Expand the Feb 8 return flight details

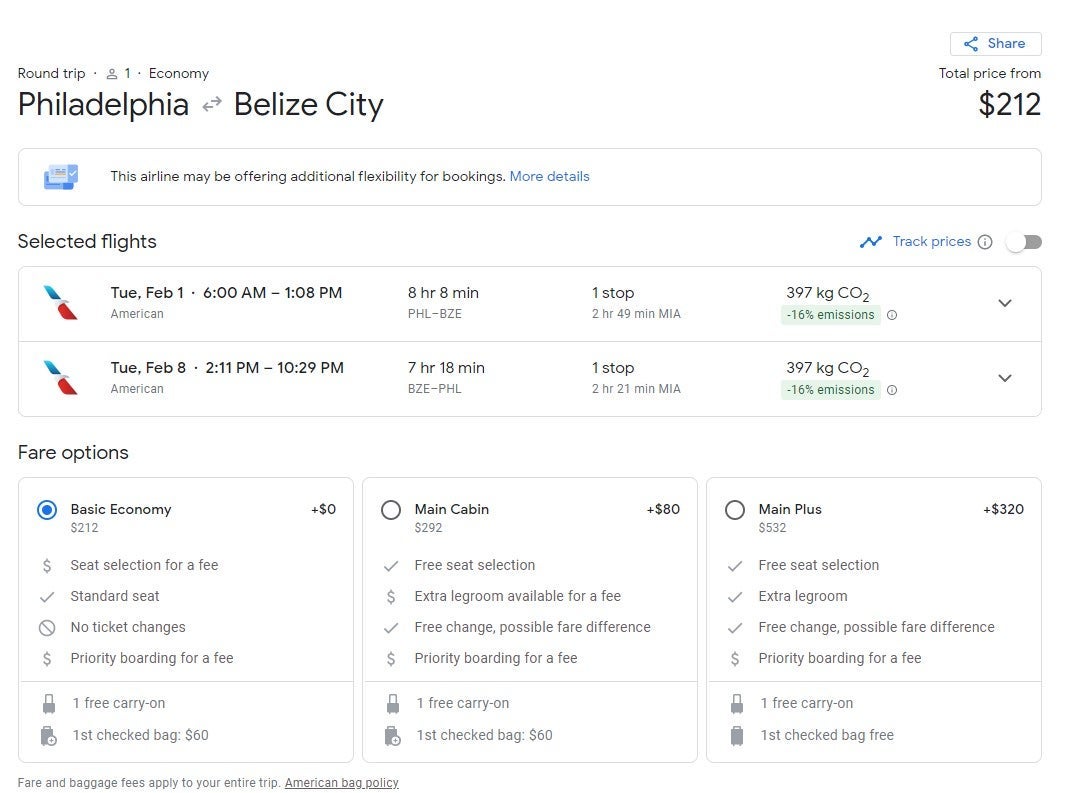coord(1005,378)
